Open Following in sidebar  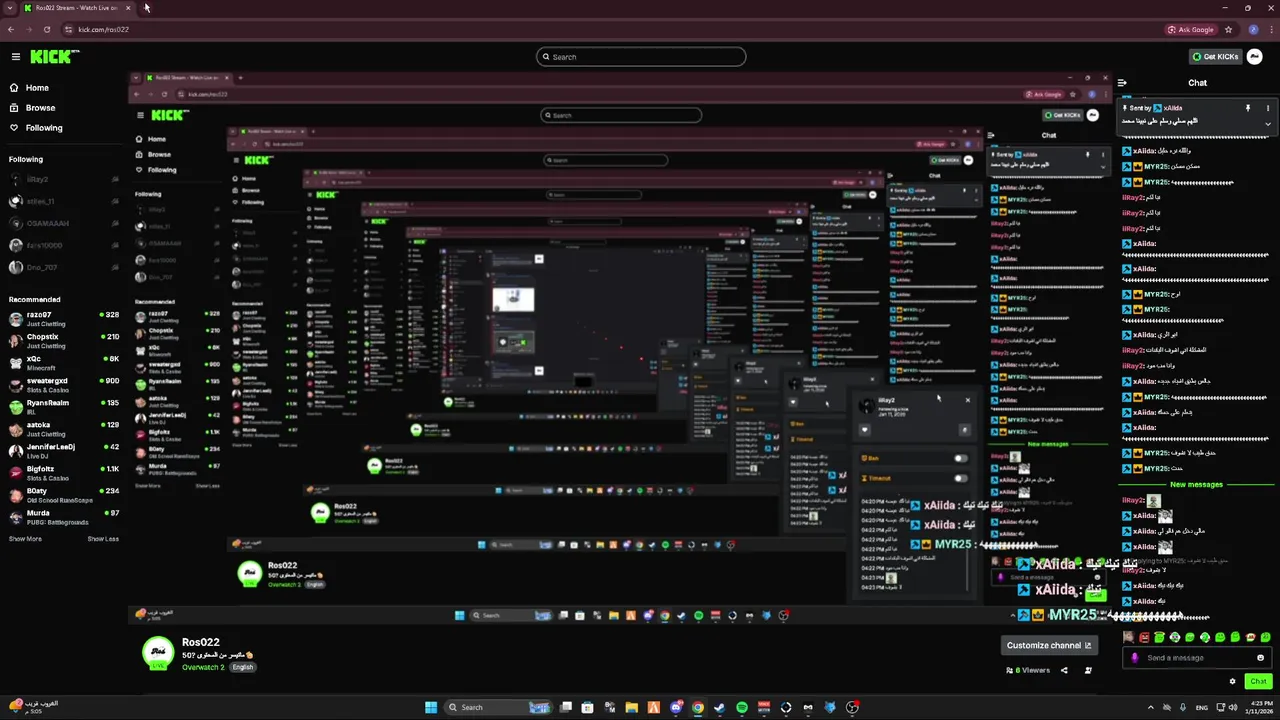pos(36,128)
